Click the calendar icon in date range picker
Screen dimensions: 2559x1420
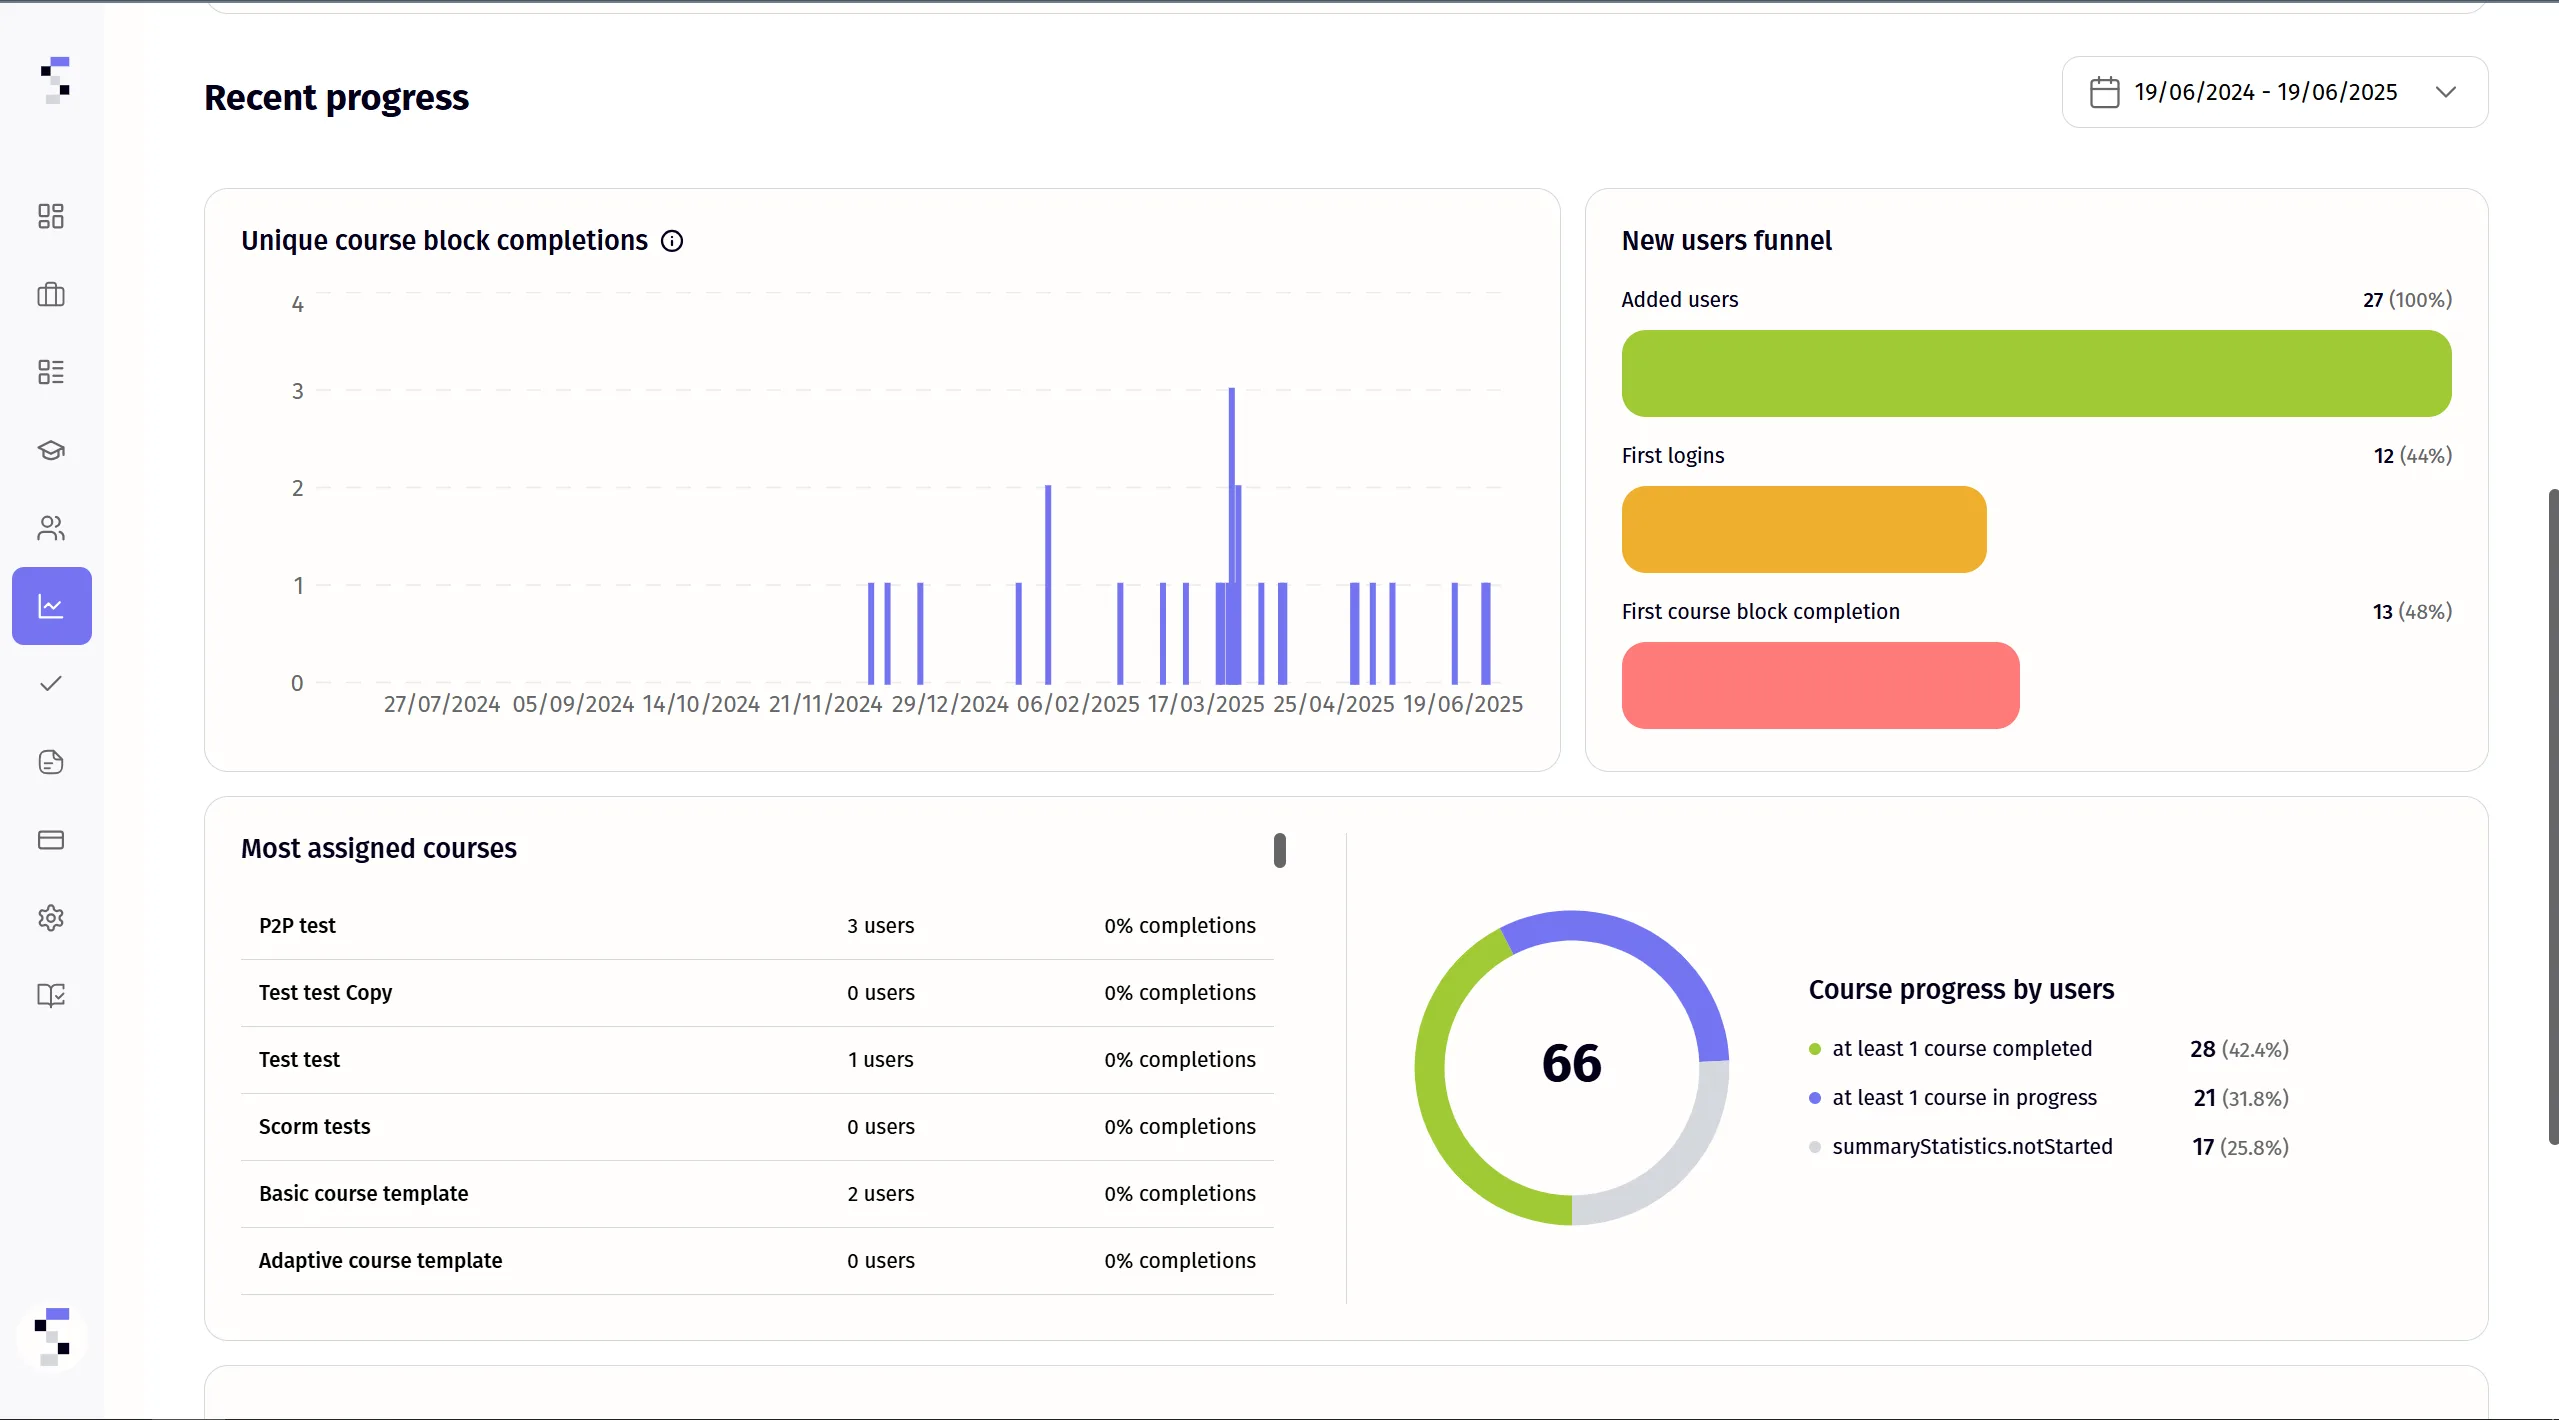pyautogui.click(x=2104, y=92)
